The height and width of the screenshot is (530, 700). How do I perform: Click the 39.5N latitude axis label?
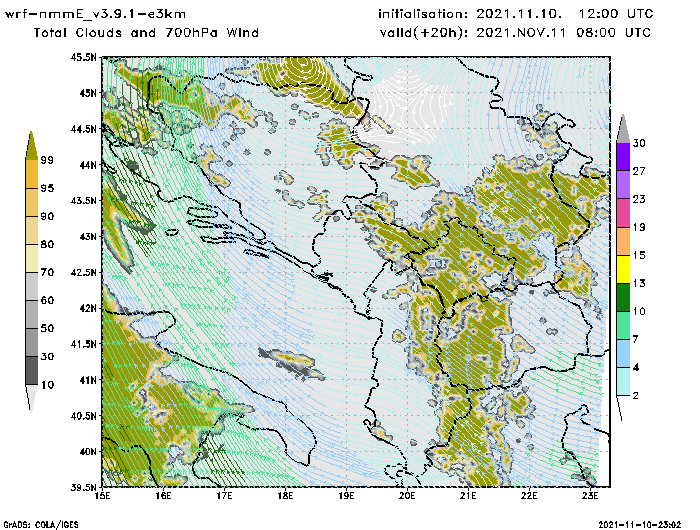pos(83,487)
